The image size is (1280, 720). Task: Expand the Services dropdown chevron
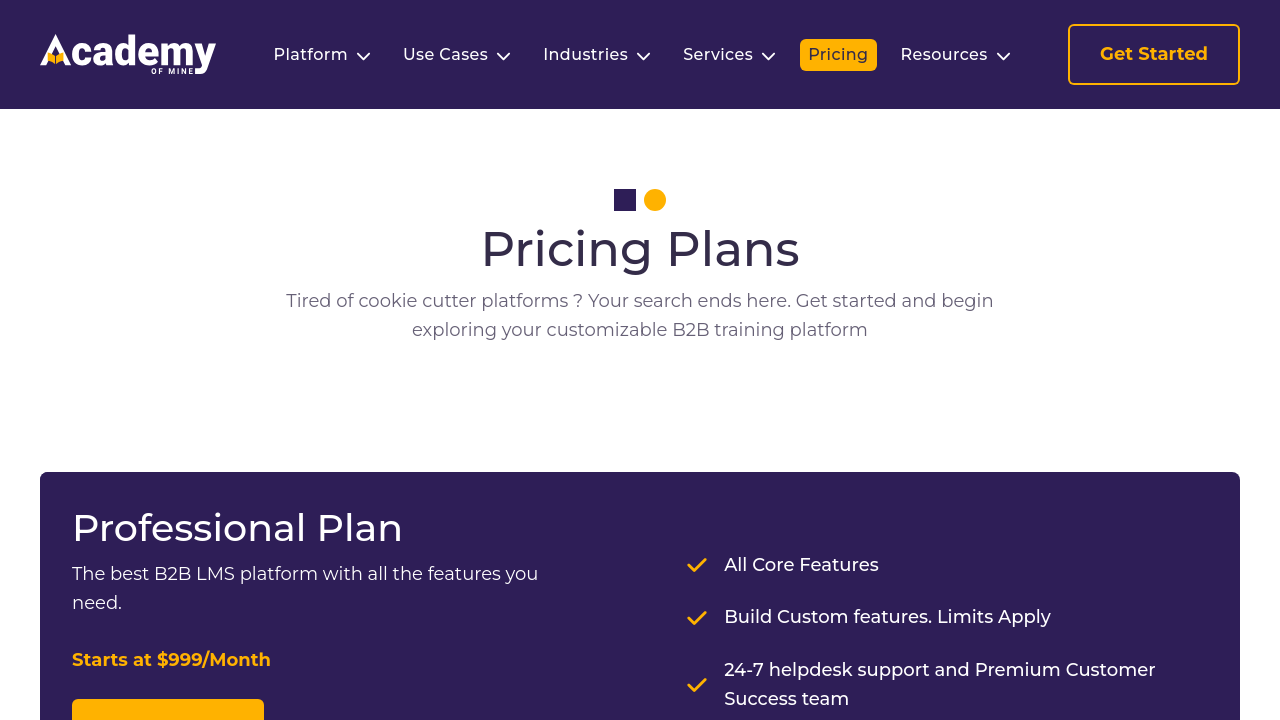tap(769, 56)
